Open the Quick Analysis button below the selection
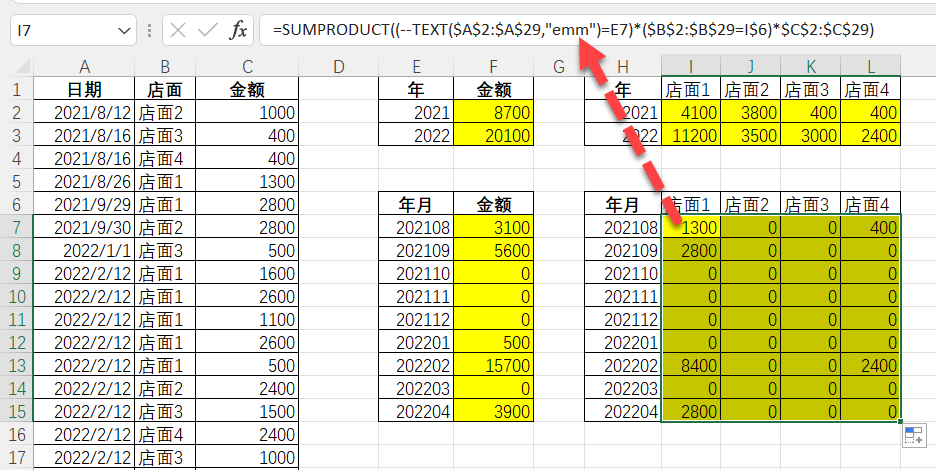The image size is (936, 470). click(913, 436)
